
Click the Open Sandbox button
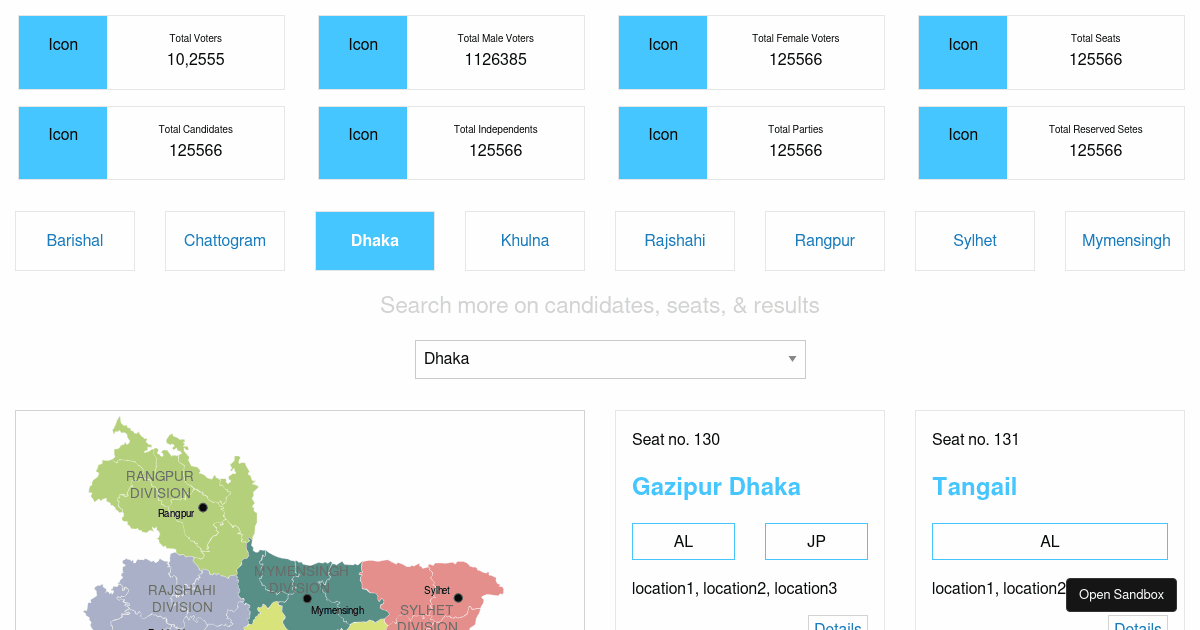[x=1121, y=594]
